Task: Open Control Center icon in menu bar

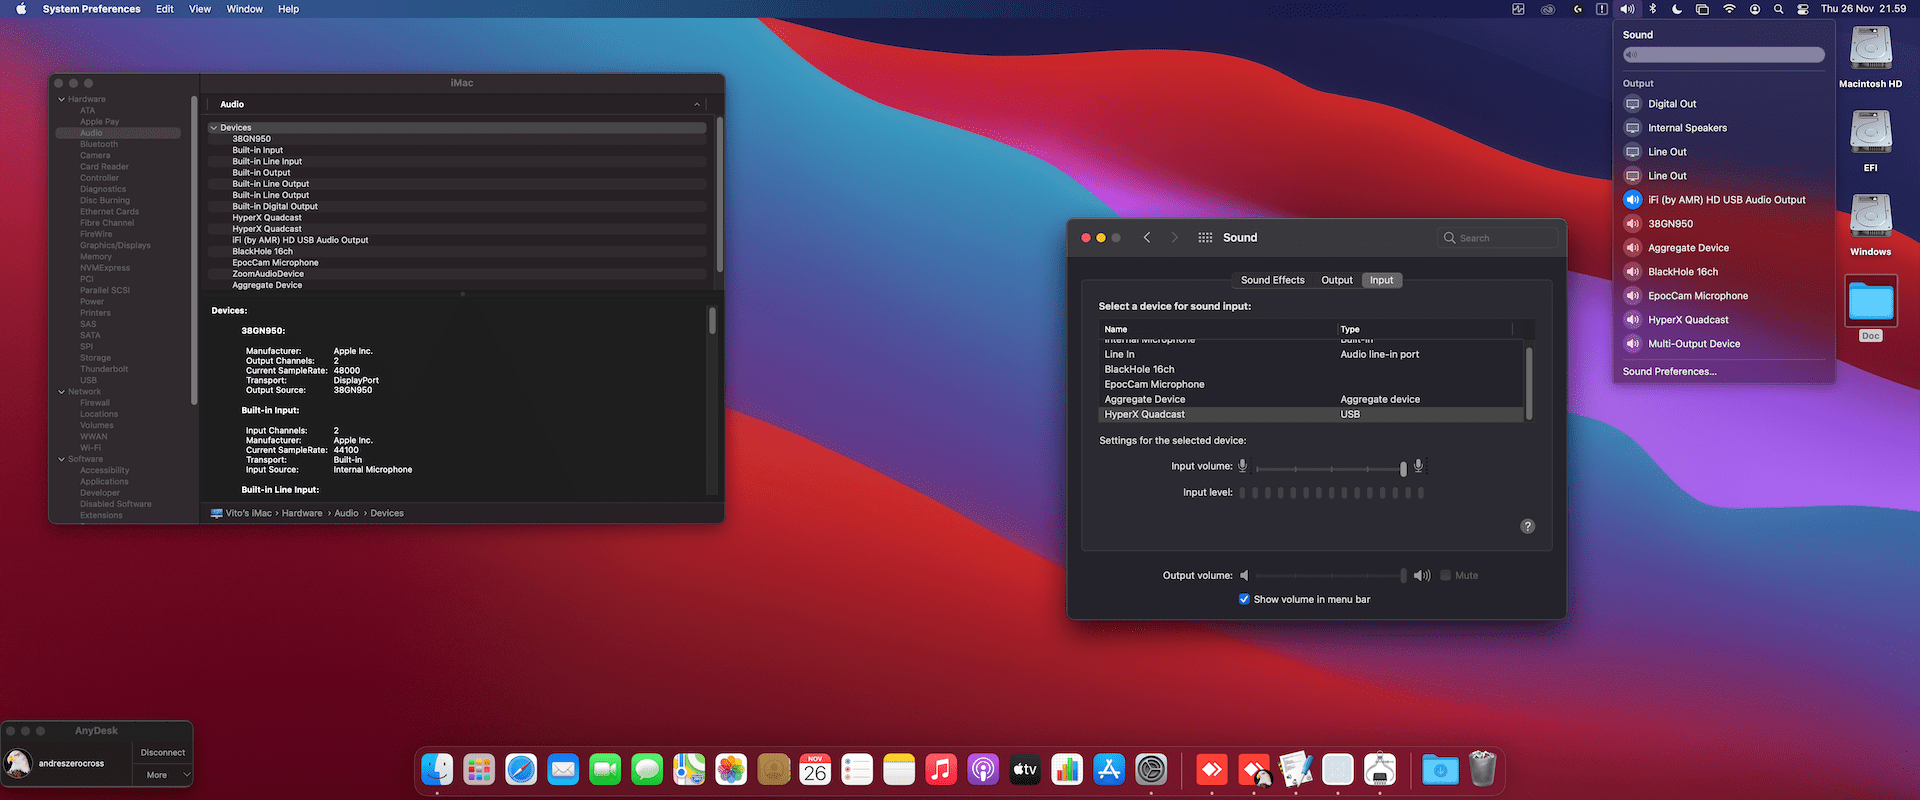Action: [x=1803, y=9]
